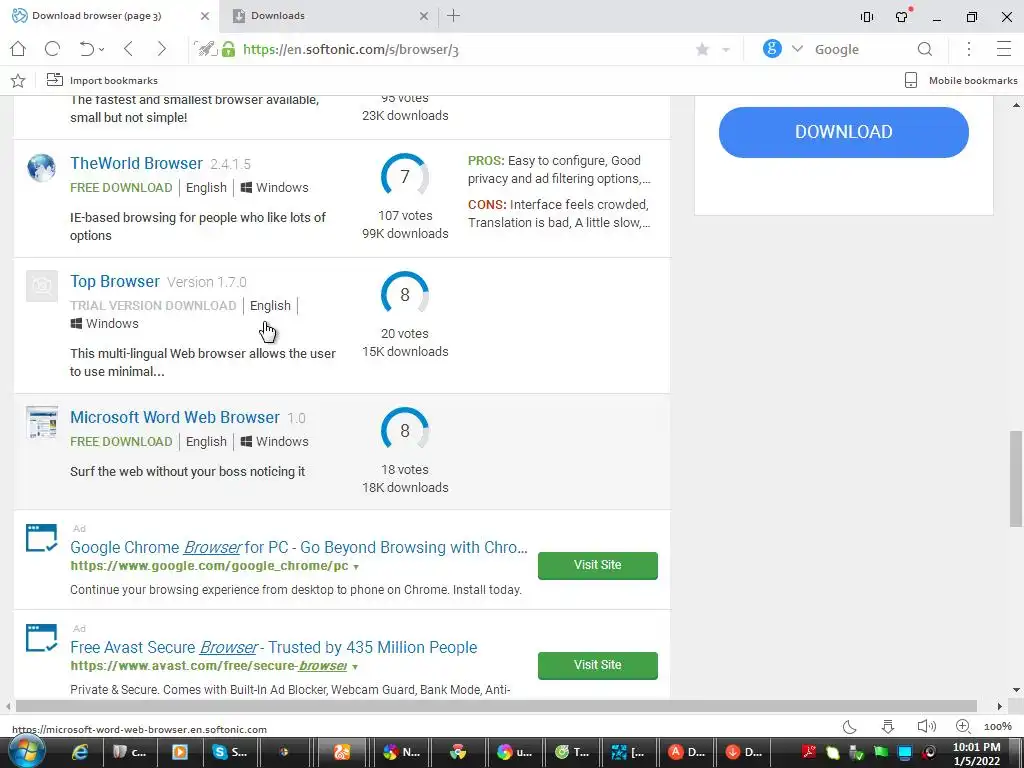Open the download manager status bar icon

pyautogui.click(x=888, y=726)
